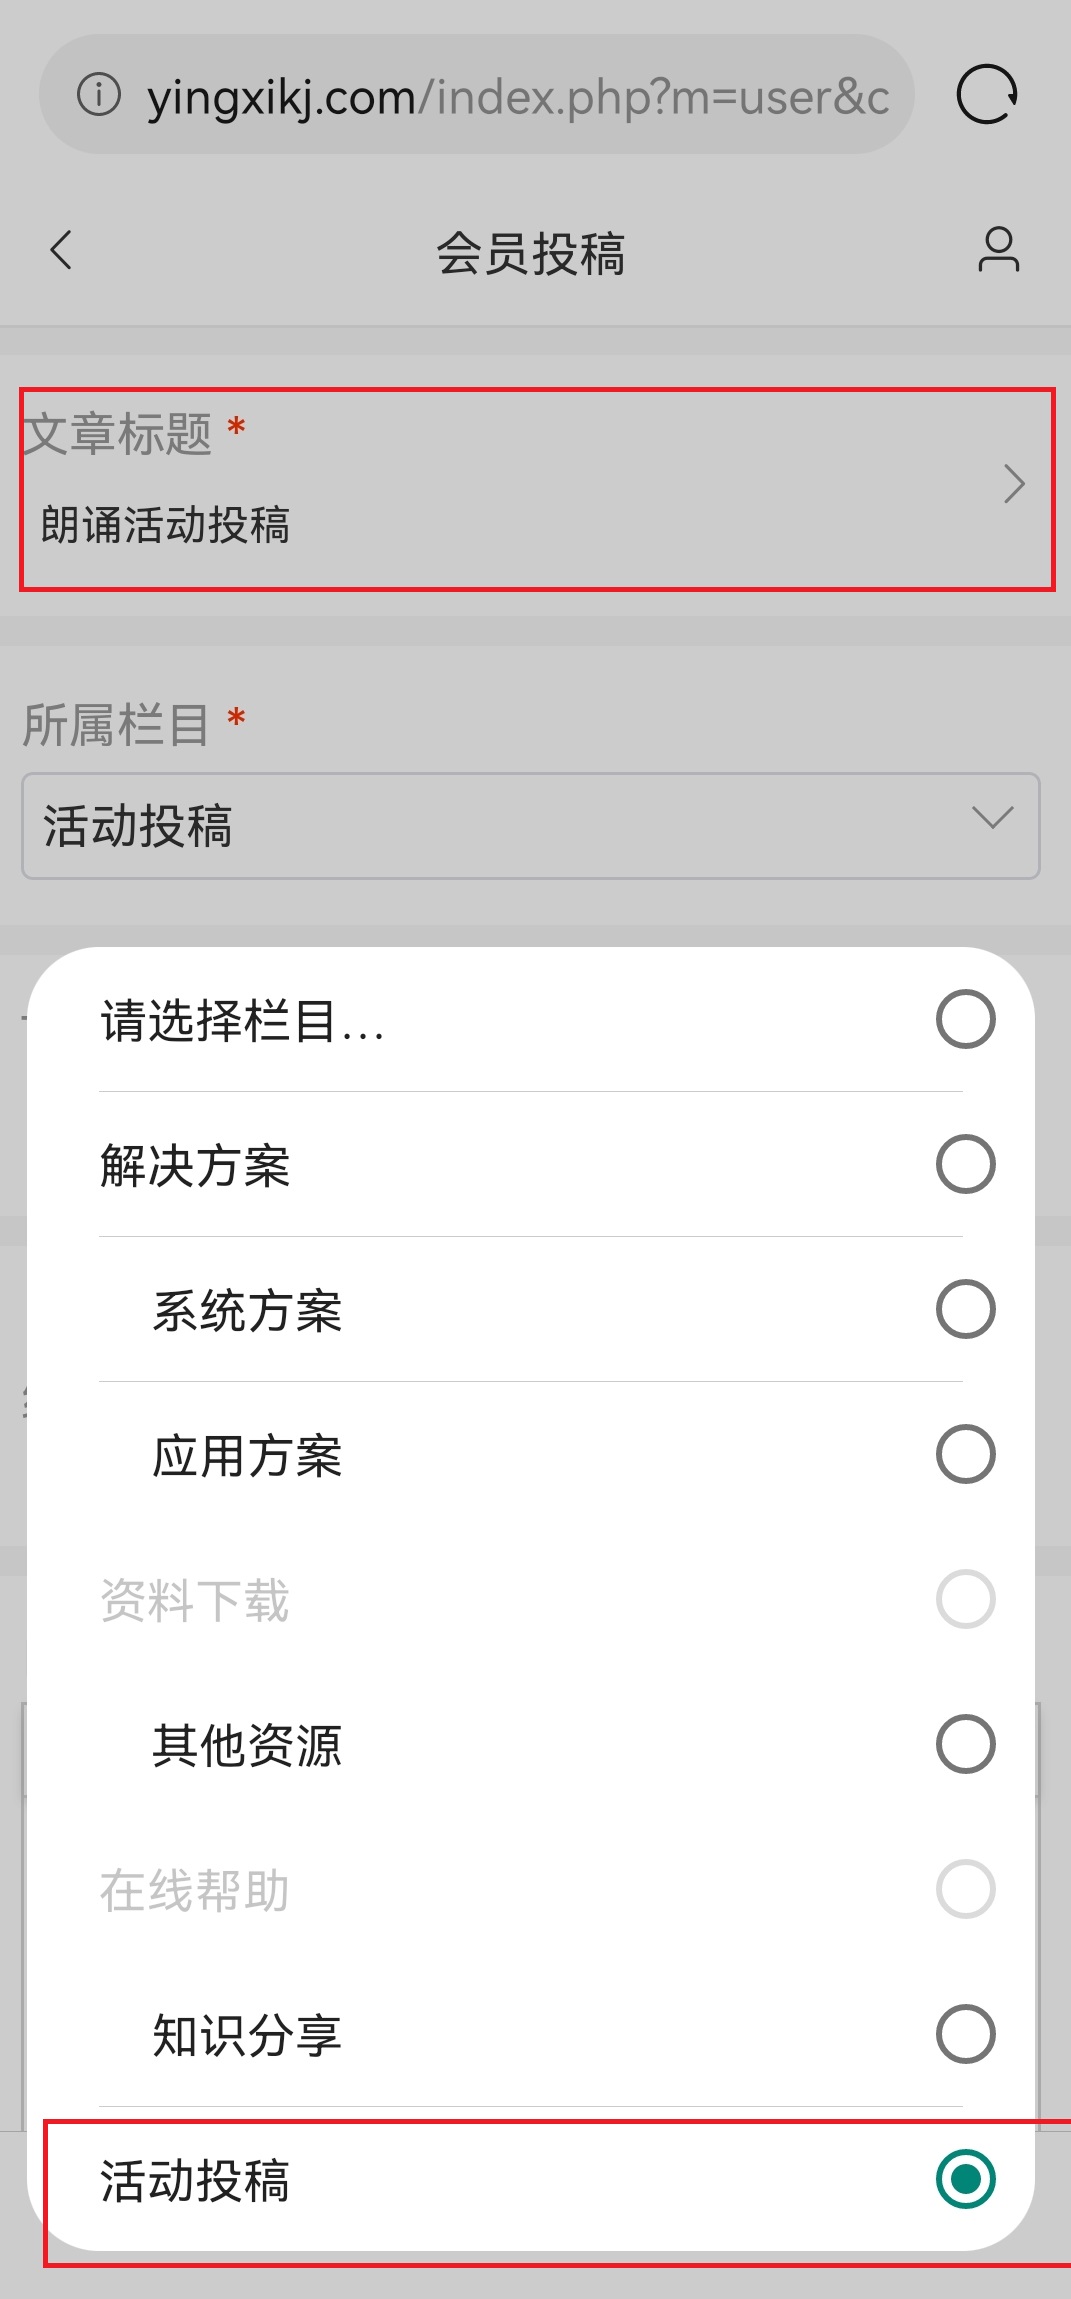Open the site info icon in the address bar

[98, 95]
